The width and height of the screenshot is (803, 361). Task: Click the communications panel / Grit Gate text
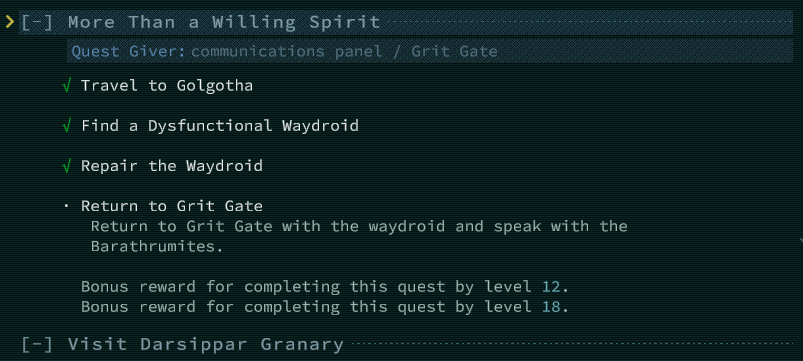344,52
